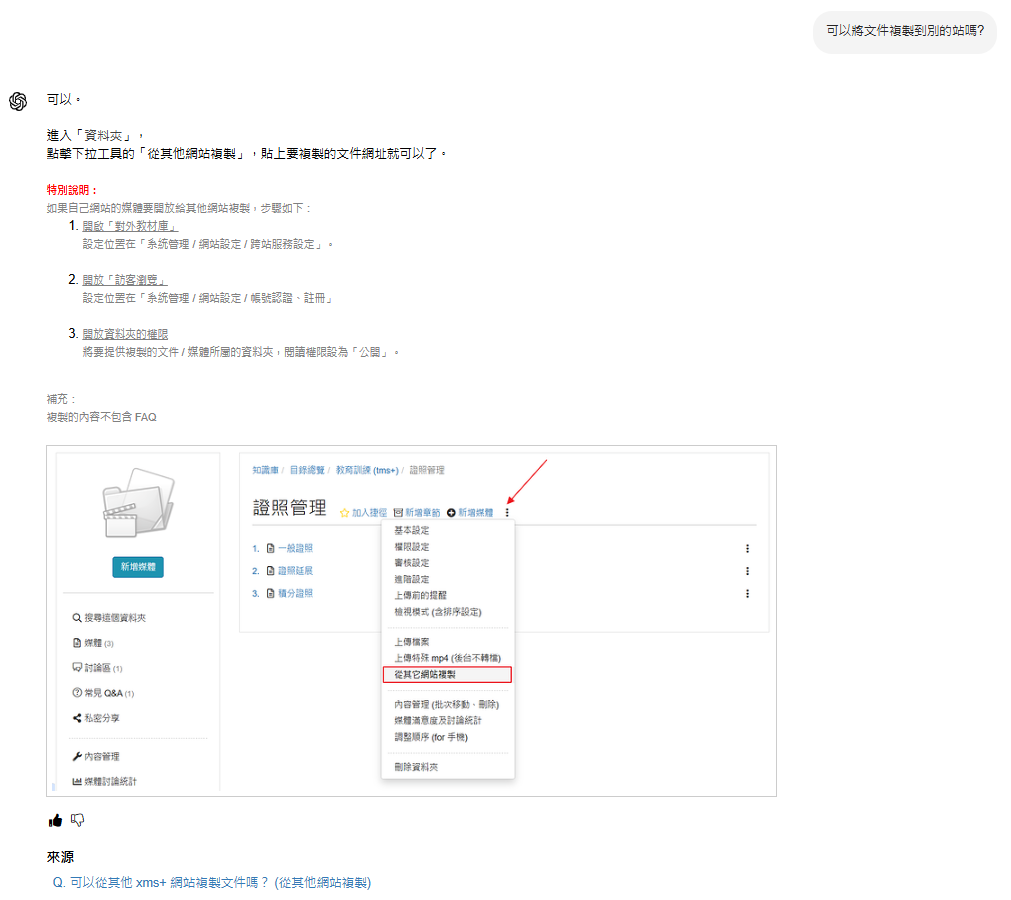The image size is (1011, 900).
Task: Choose 權限設定 from the dropdown menu
Action: click(x=412, y=547)
